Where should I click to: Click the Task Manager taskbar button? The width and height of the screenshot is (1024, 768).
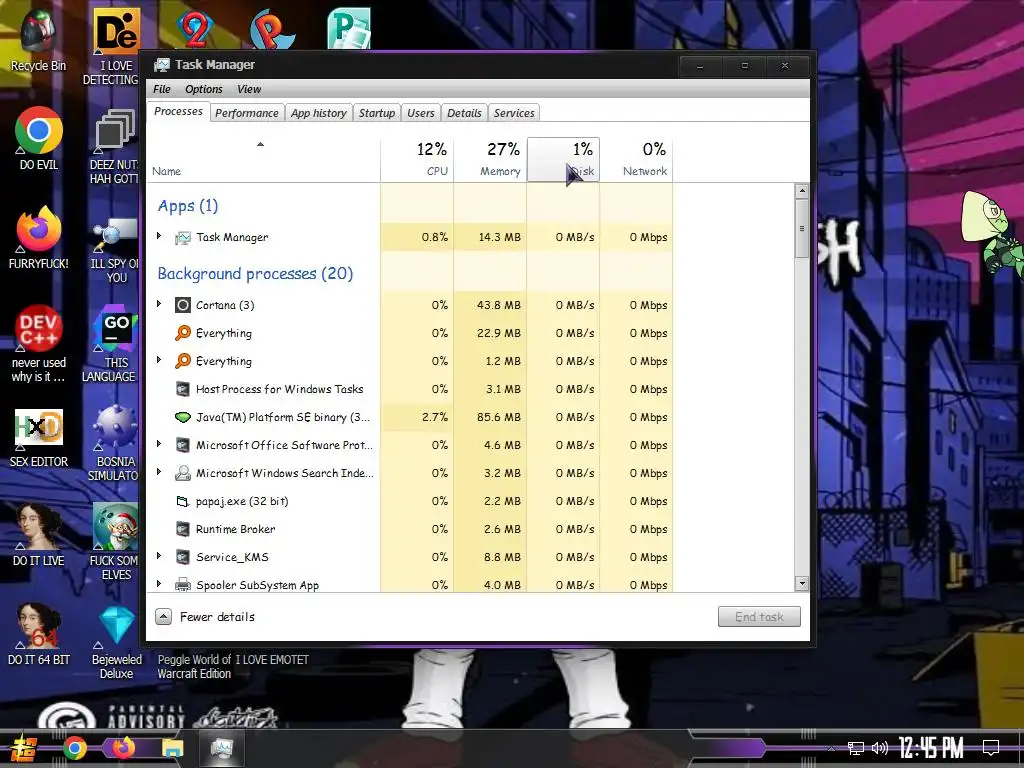[221, 748]
